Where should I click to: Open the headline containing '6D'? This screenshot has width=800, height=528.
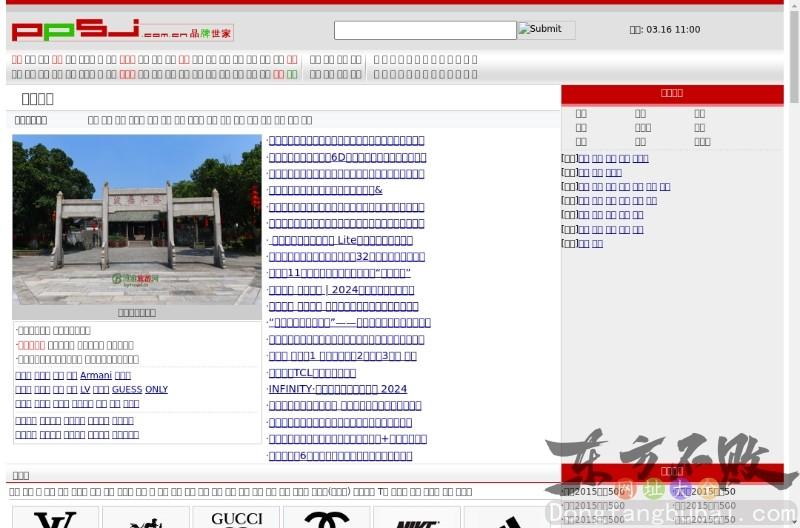pyautogui.click(x=347, y=157)
